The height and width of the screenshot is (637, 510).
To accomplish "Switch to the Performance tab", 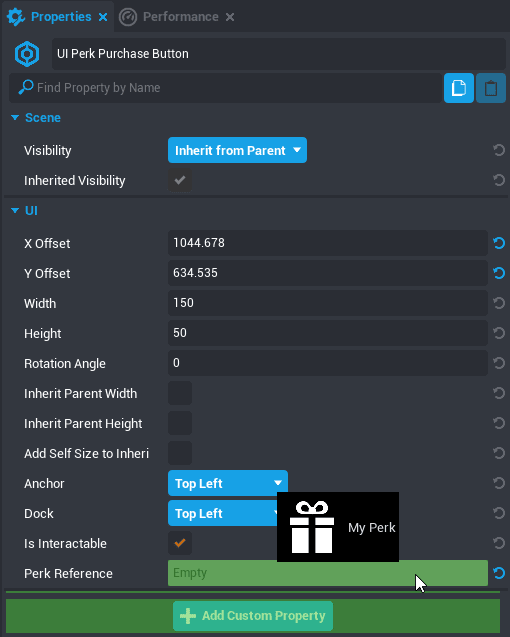I will [180, 17].
